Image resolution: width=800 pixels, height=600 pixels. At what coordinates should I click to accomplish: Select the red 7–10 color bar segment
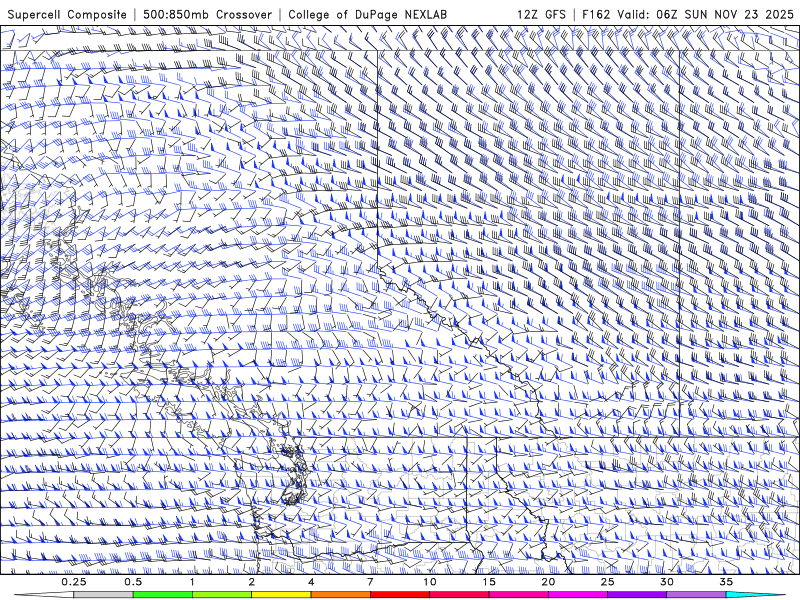(399, 595)
